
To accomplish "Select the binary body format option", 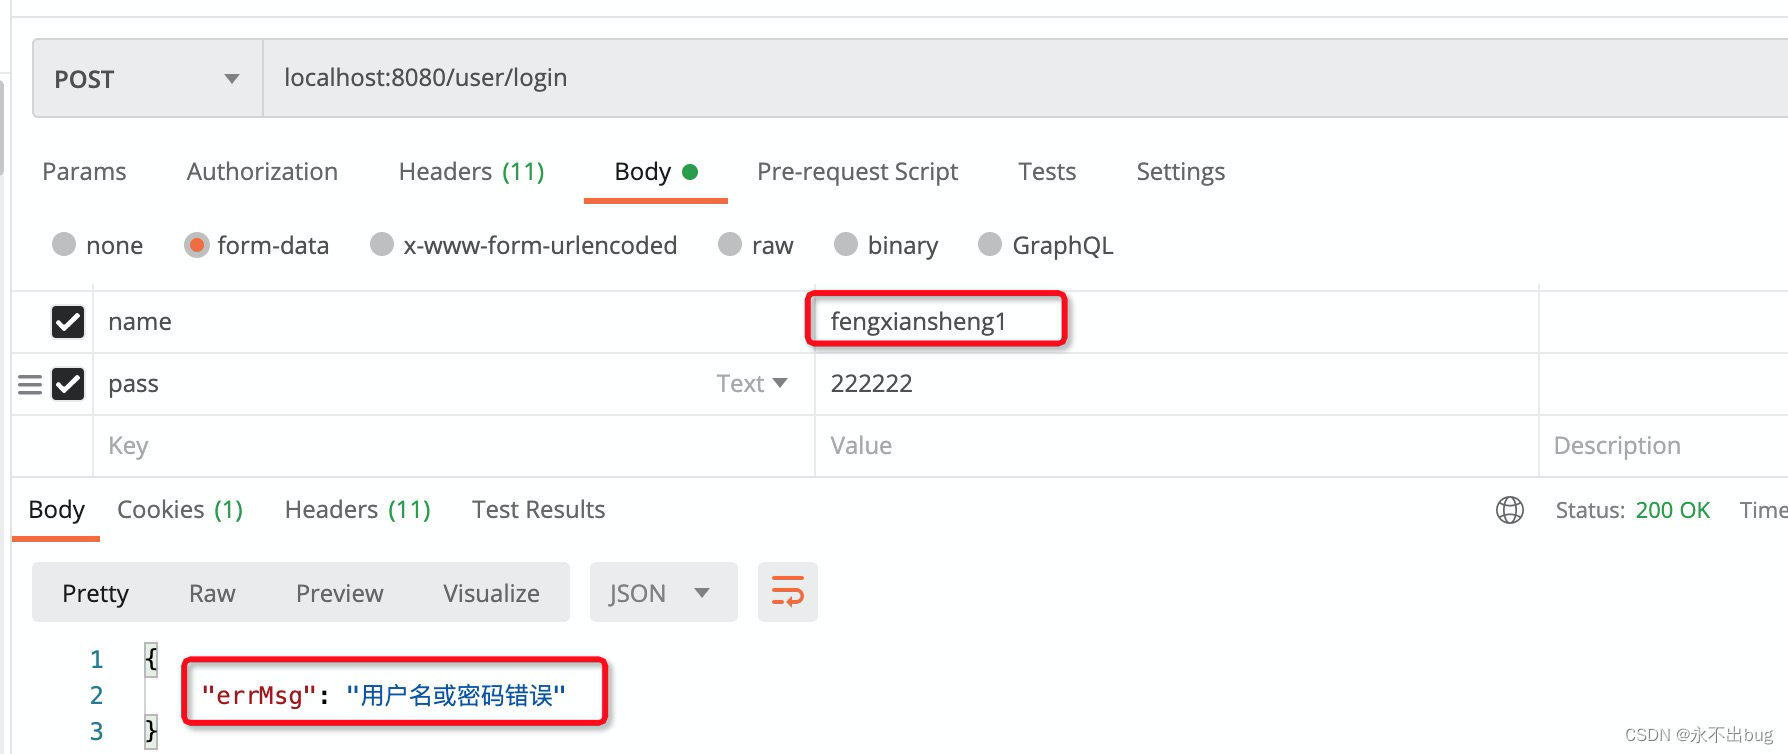I will (x=847, y=245).
